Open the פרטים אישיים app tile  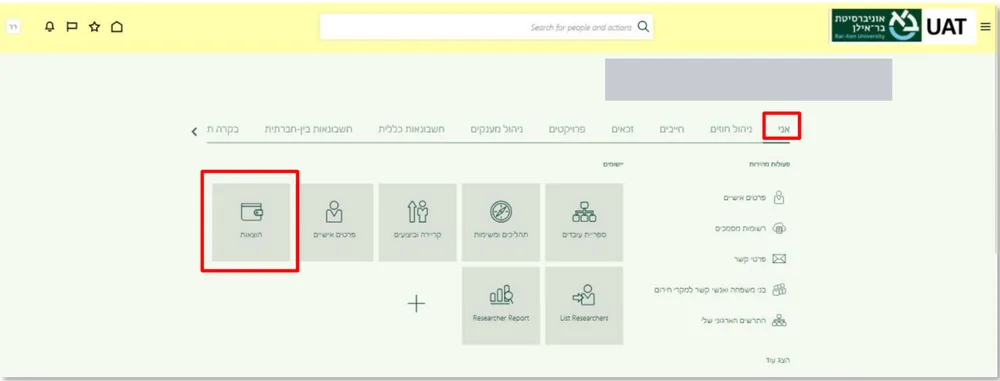point(334,222)
